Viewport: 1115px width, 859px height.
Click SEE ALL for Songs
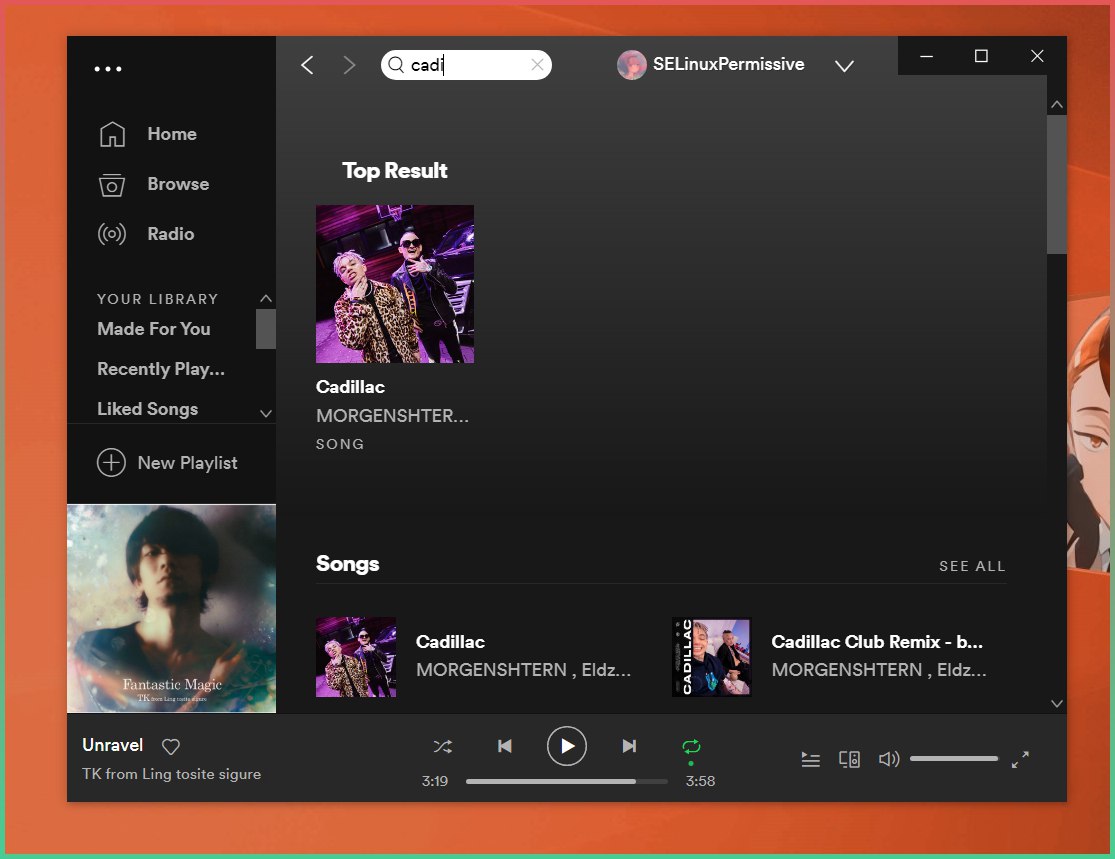click(972, 566)
